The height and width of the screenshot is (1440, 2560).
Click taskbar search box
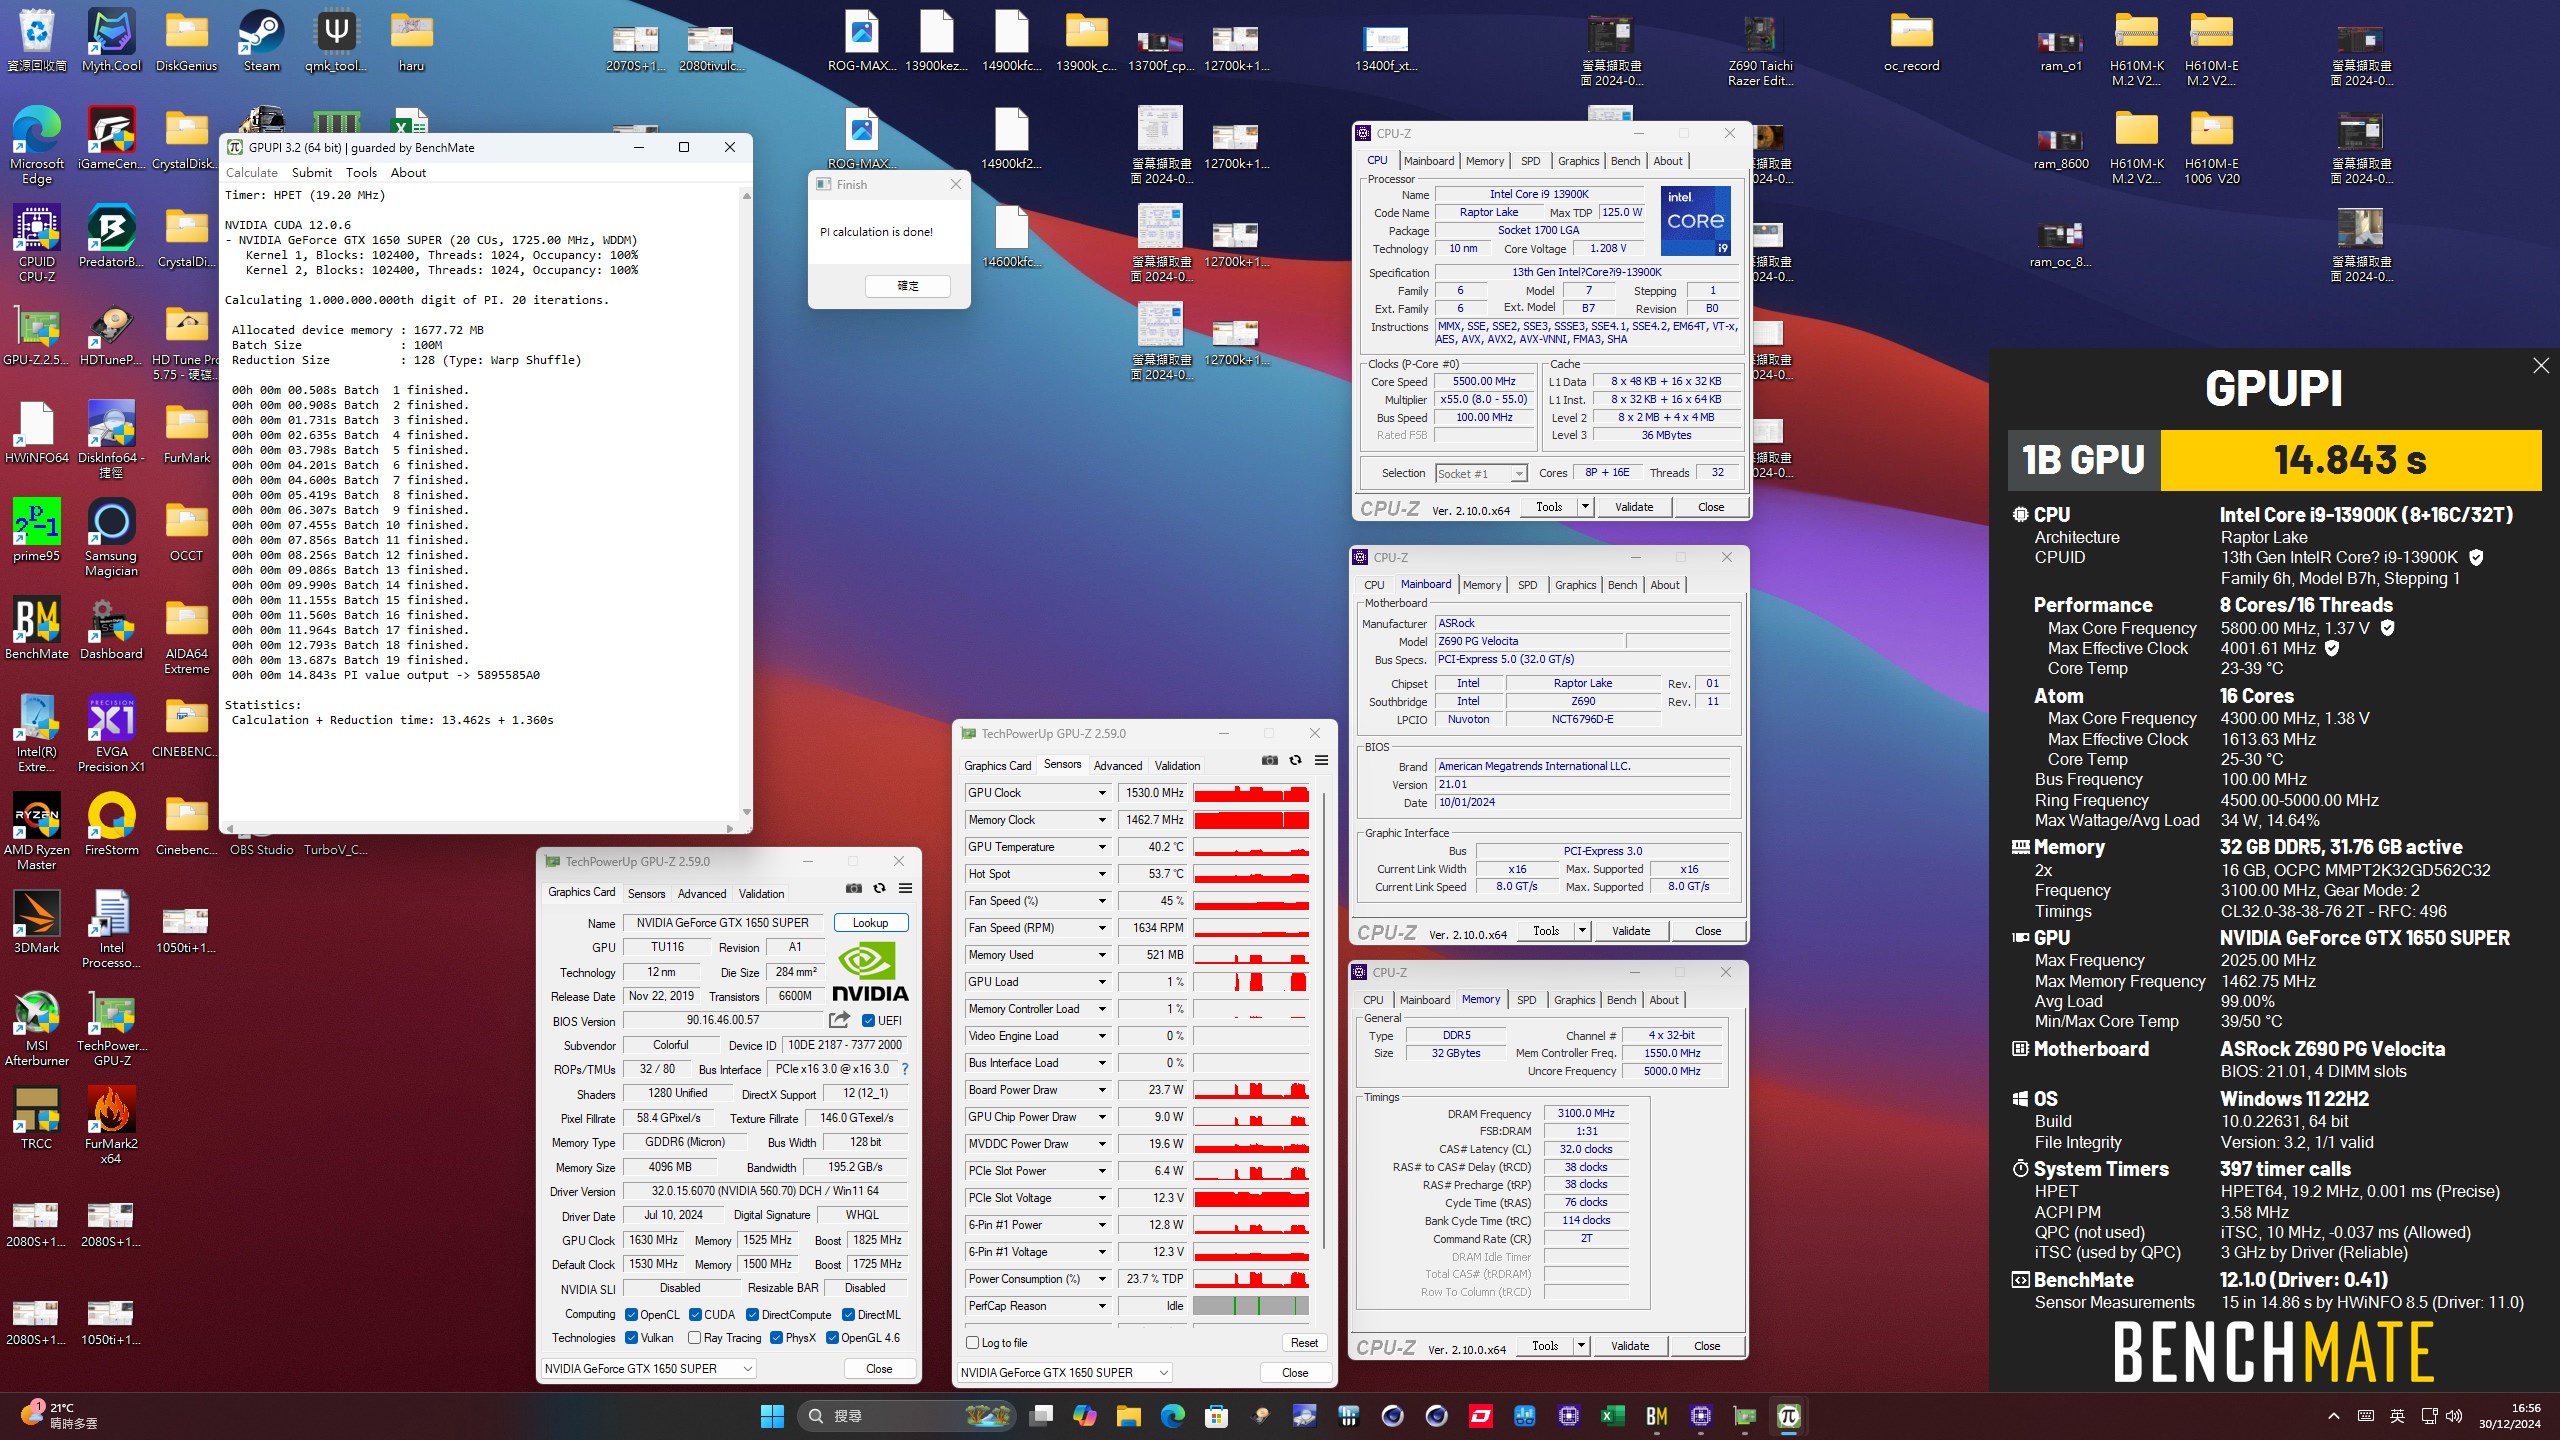[907, 1416]
